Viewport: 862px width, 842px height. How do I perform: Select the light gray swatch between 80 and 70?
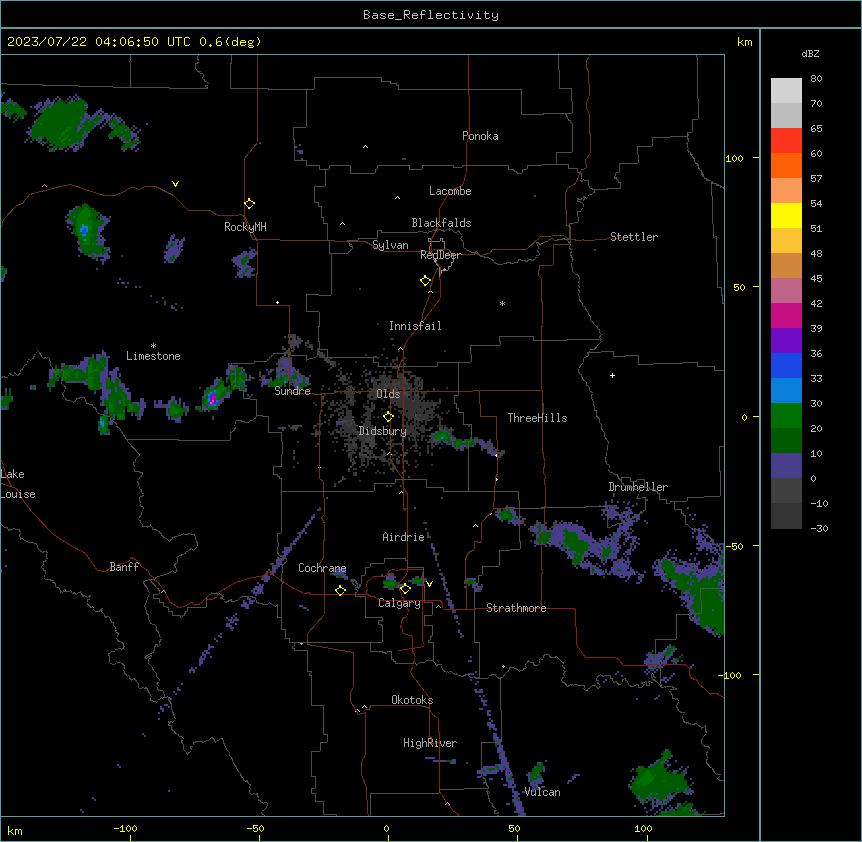pyautogui.click(x=786, y=91)
